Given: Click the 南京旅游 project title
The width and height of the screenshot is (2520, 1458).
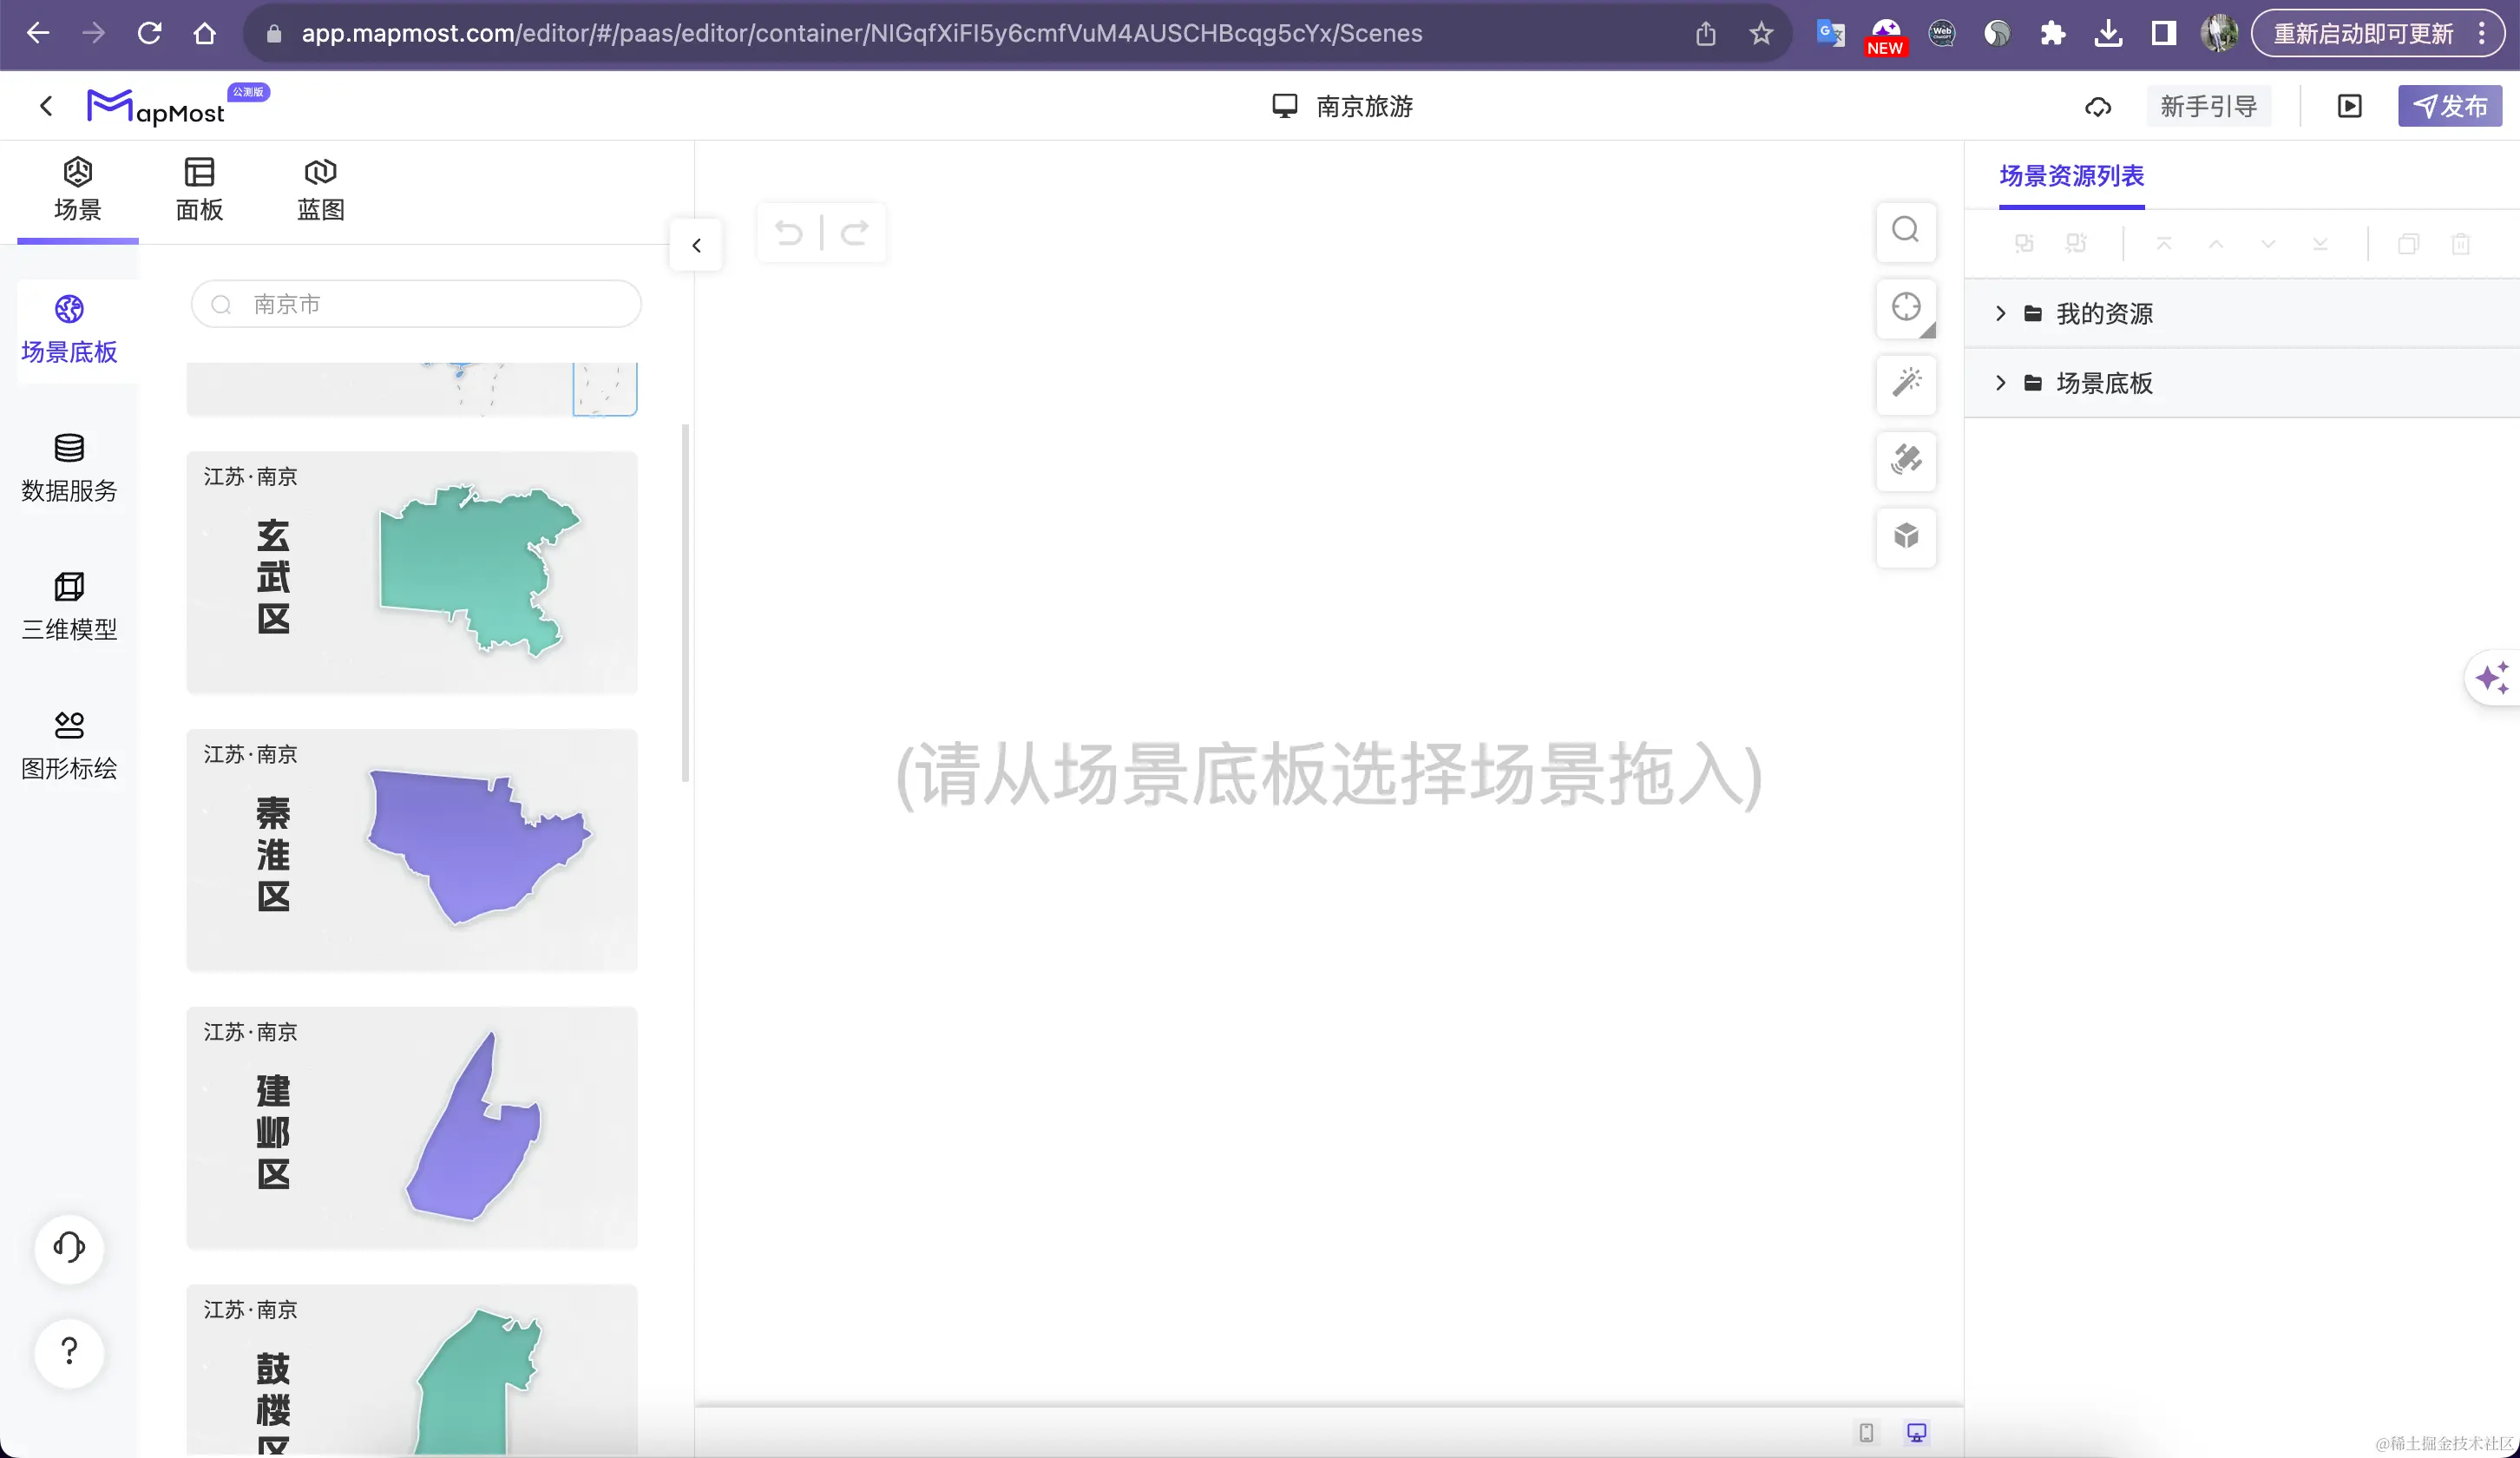Looking at the screenshot, I should 1364,107.
